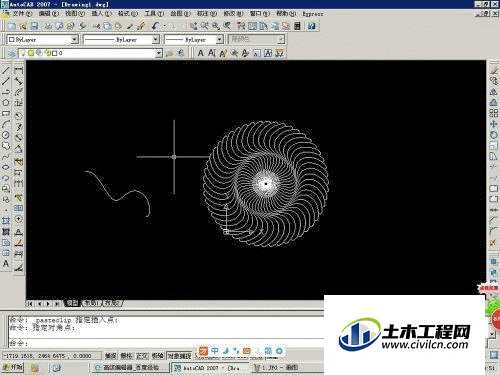Open the 插入 (Insert) menu

tap(102, 14)
